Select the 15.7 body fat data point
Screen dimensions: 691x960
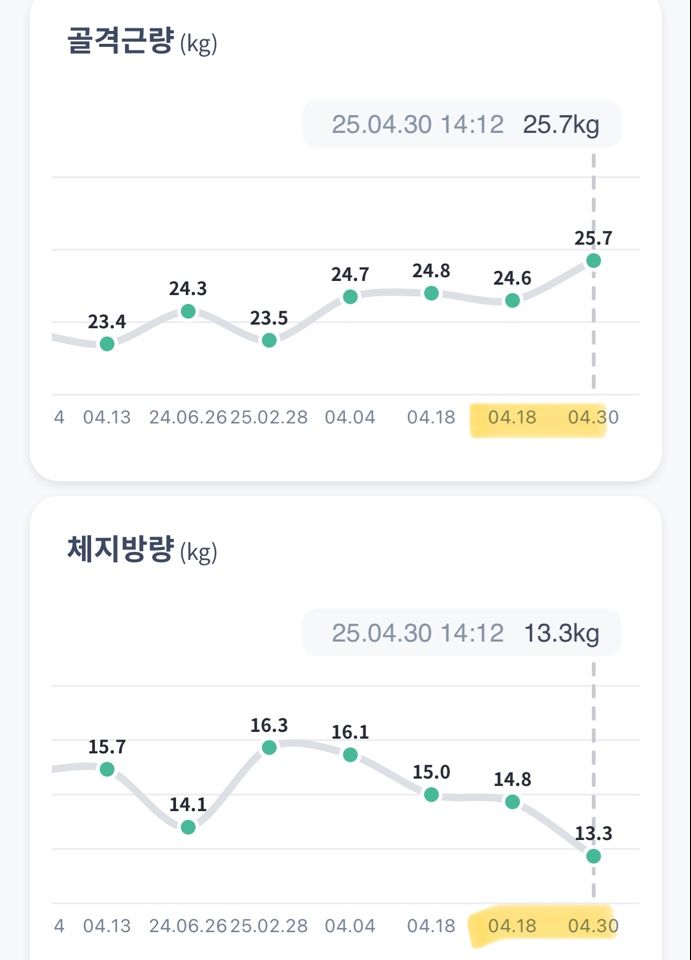click(x=107, y=770)
